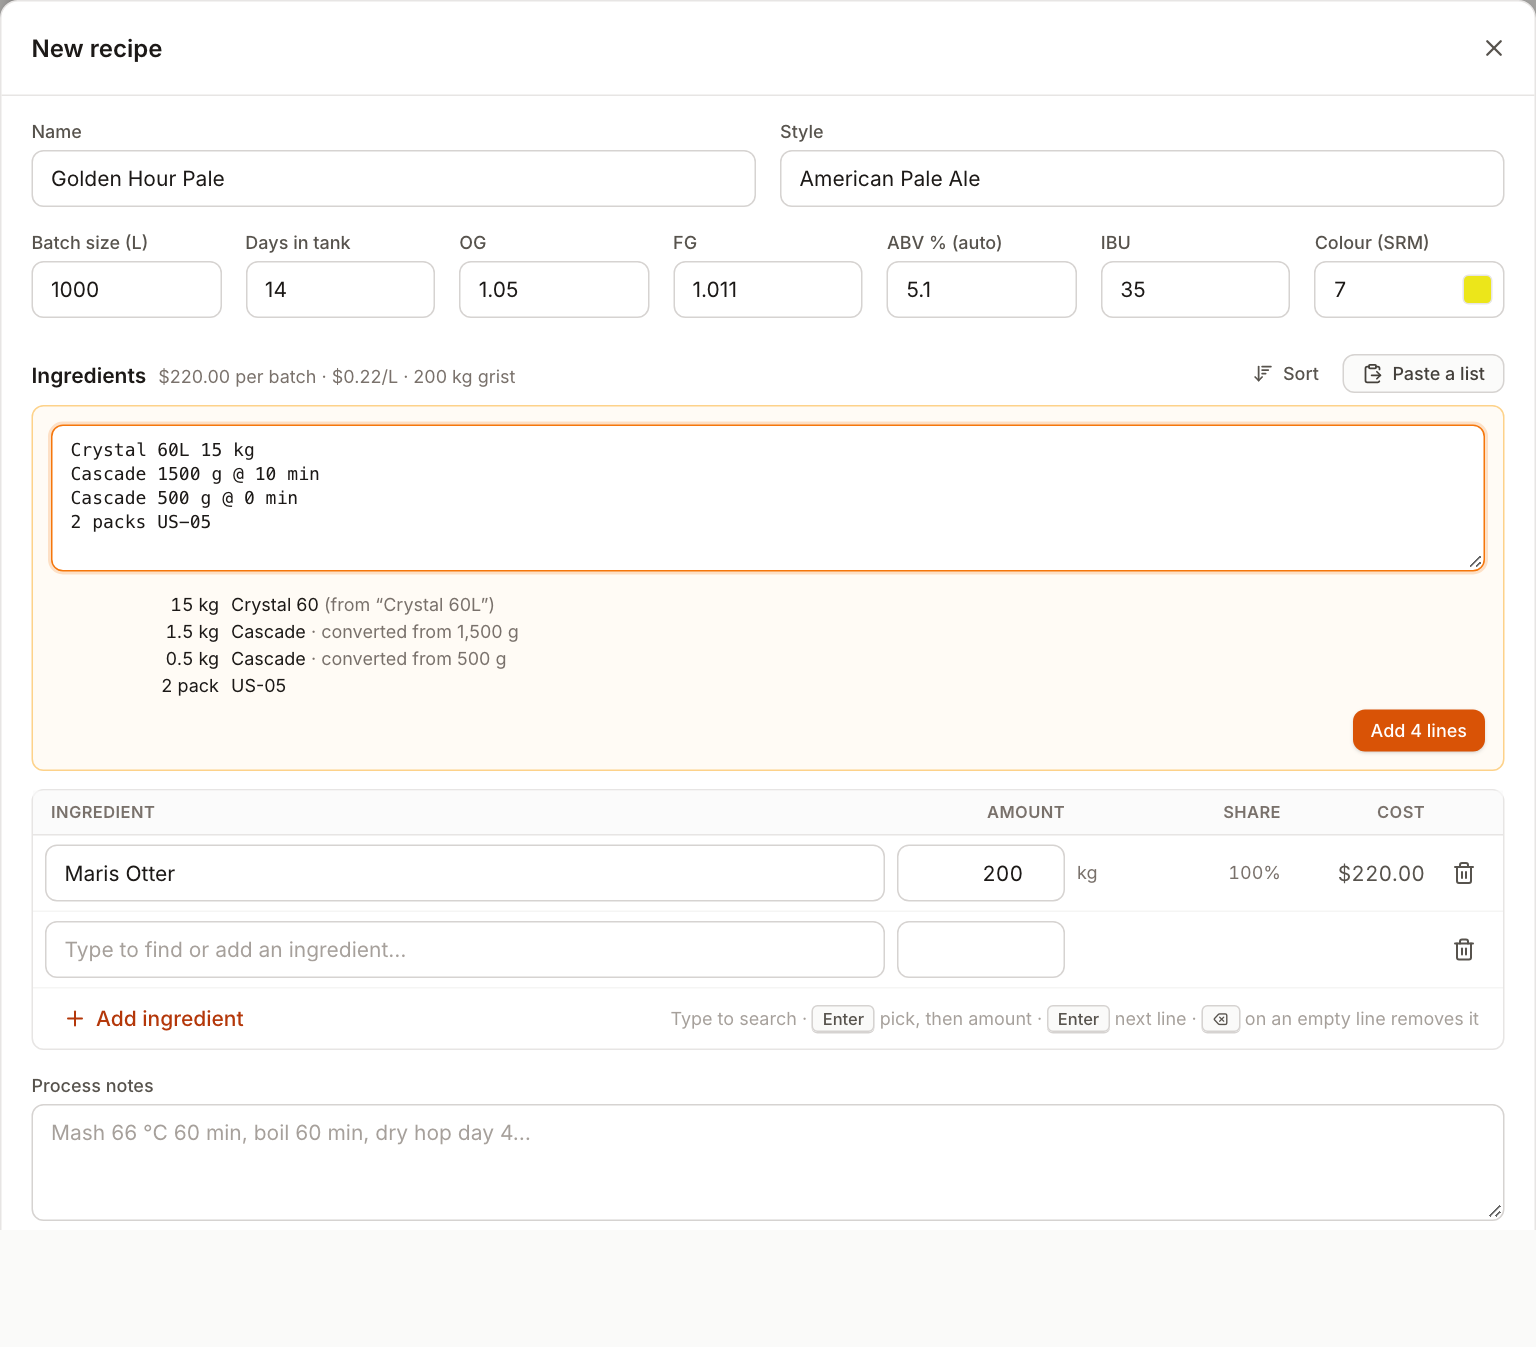Click the Batch size field
This screenshot has width=1536, height=1347.
126,290
